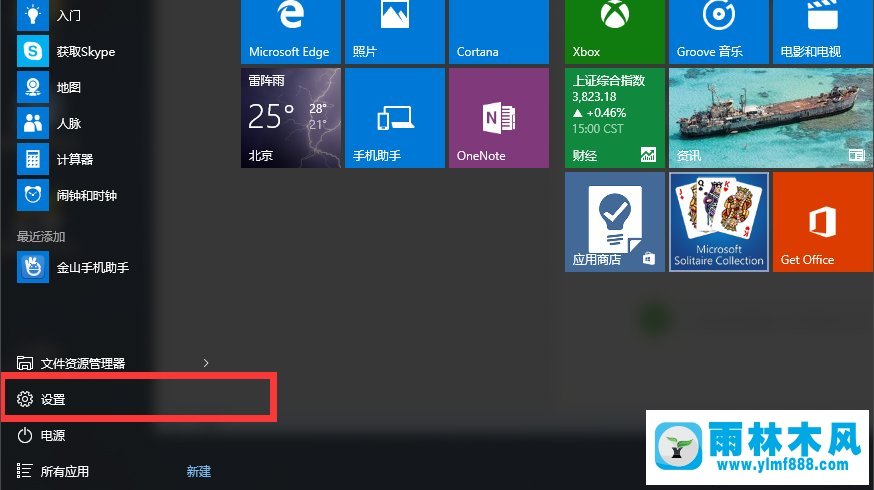Open the Microsoft Solitaire Collection tile
The width and height of the screenshot is (874, 490).
[718, 222]
